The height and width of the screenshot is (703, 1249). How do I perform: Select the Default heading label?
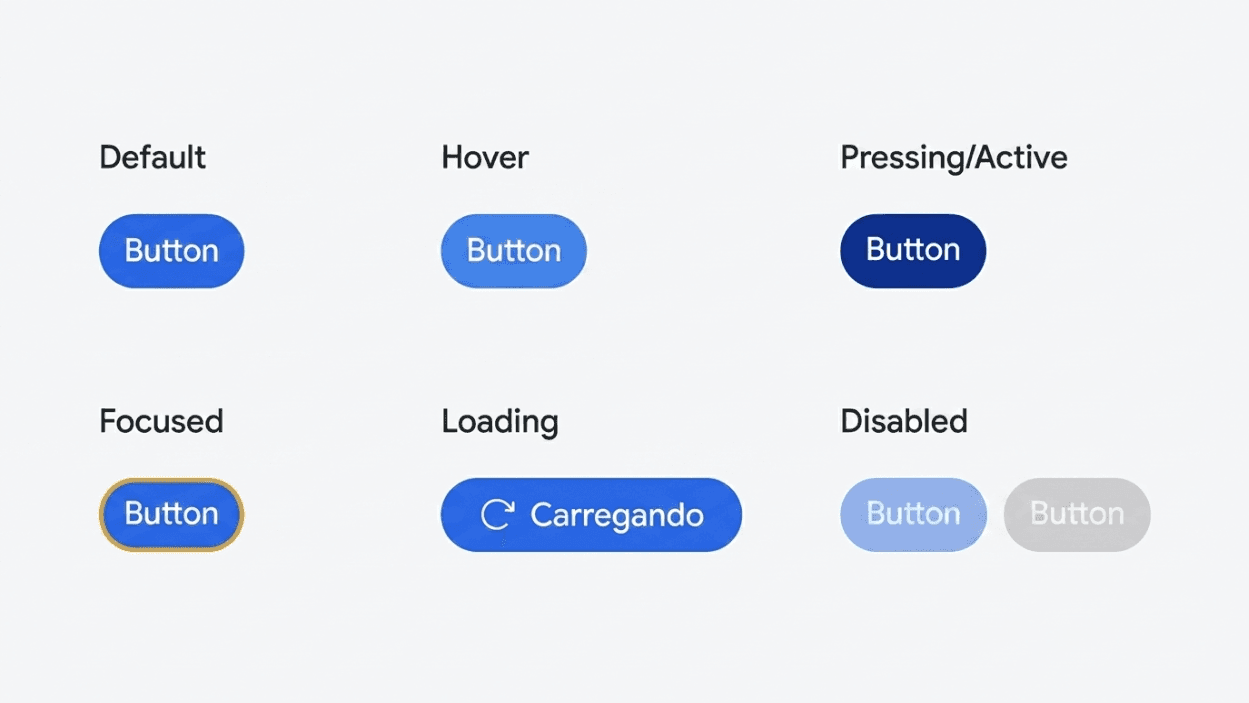tap(153, 157)
